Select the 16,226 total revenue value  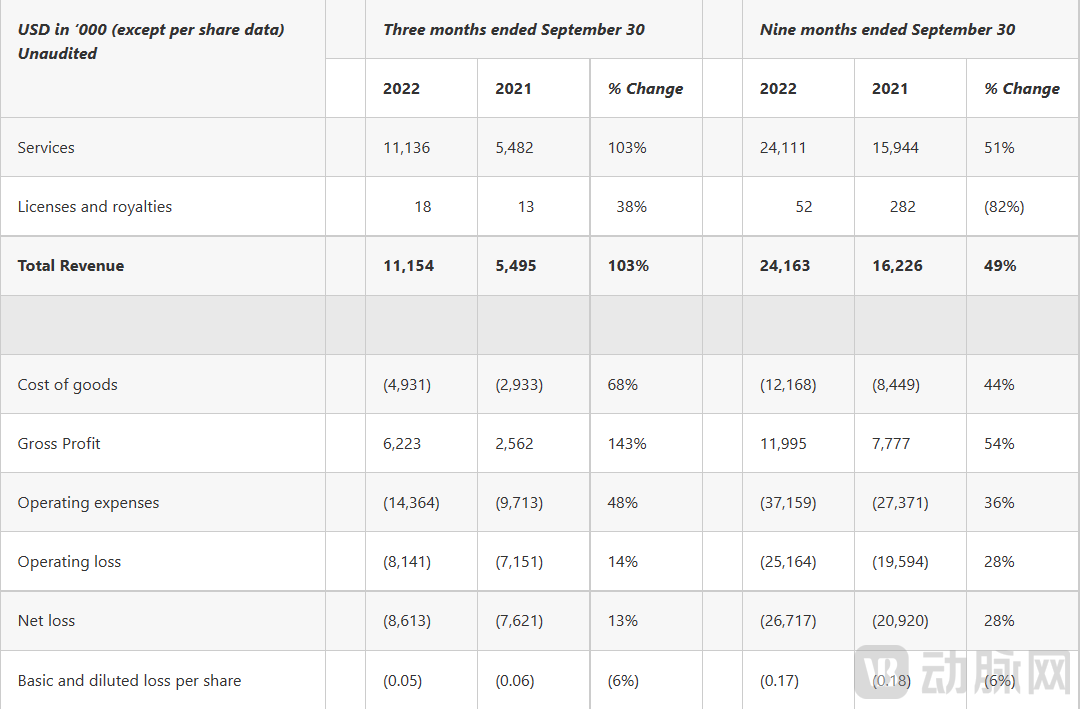(x=897, y=266)
